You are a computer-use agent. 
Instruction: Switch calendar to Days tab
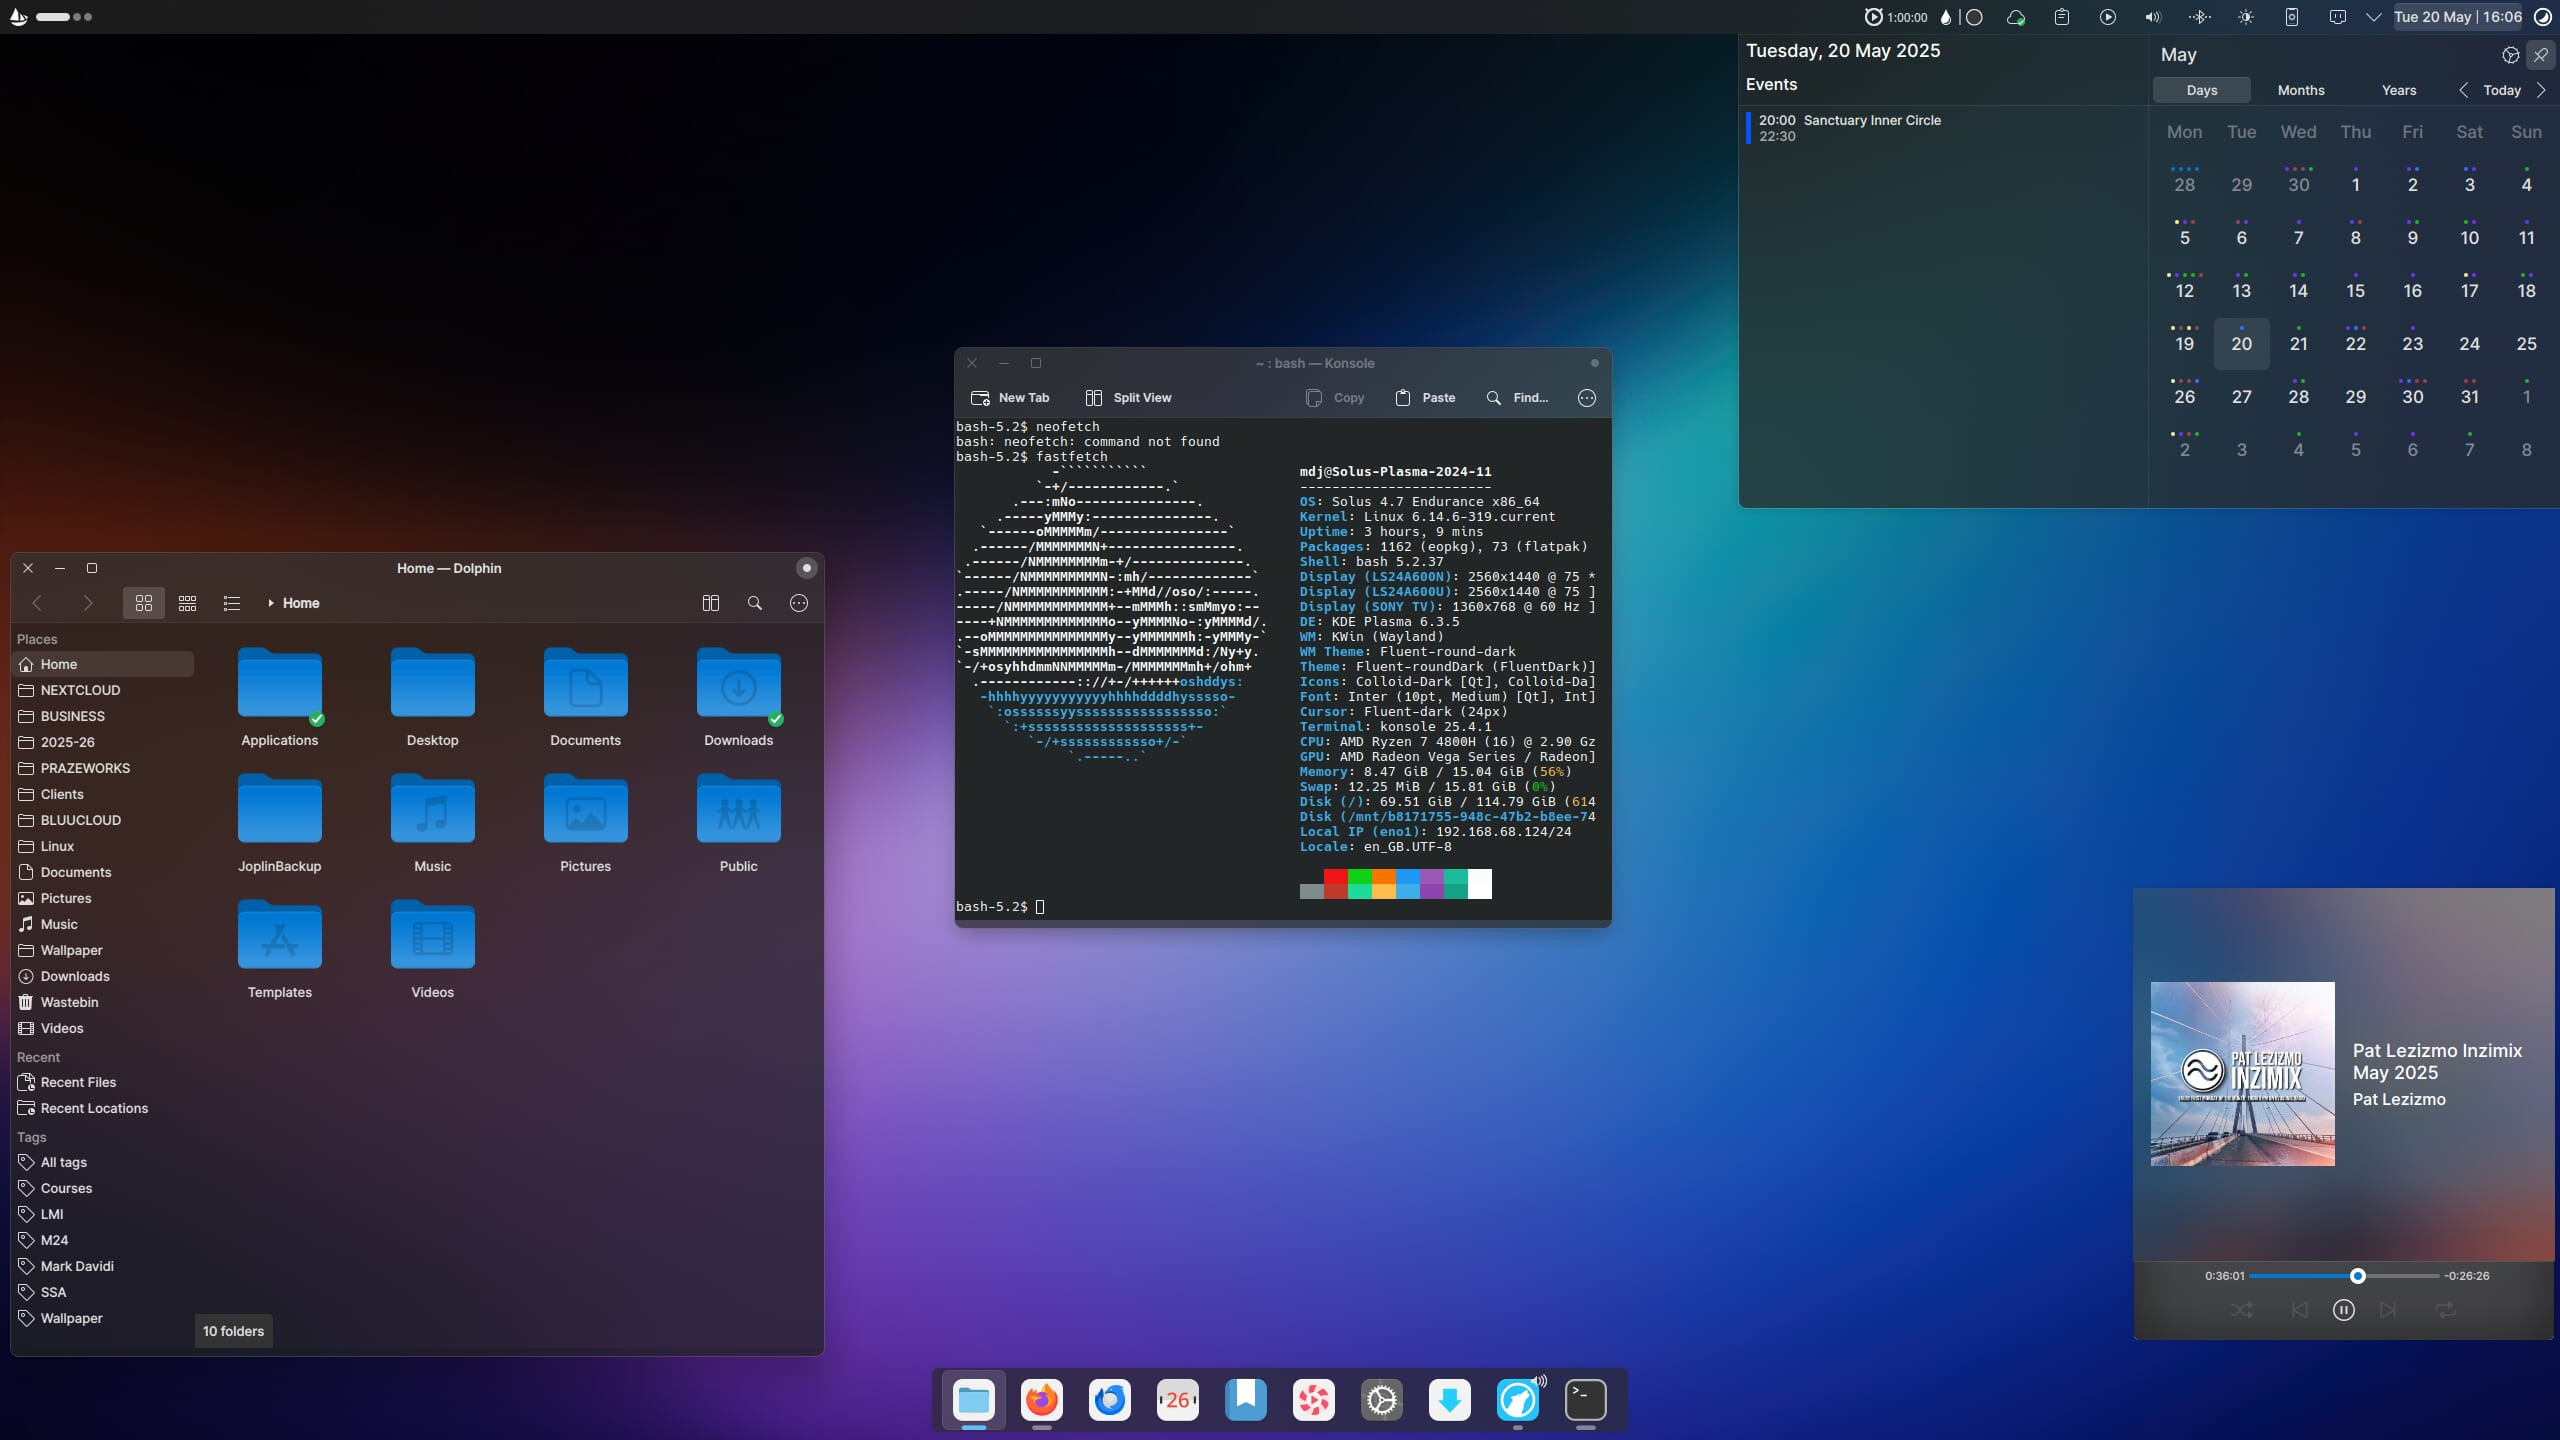pyautogui.click(x=2202, y=90)
